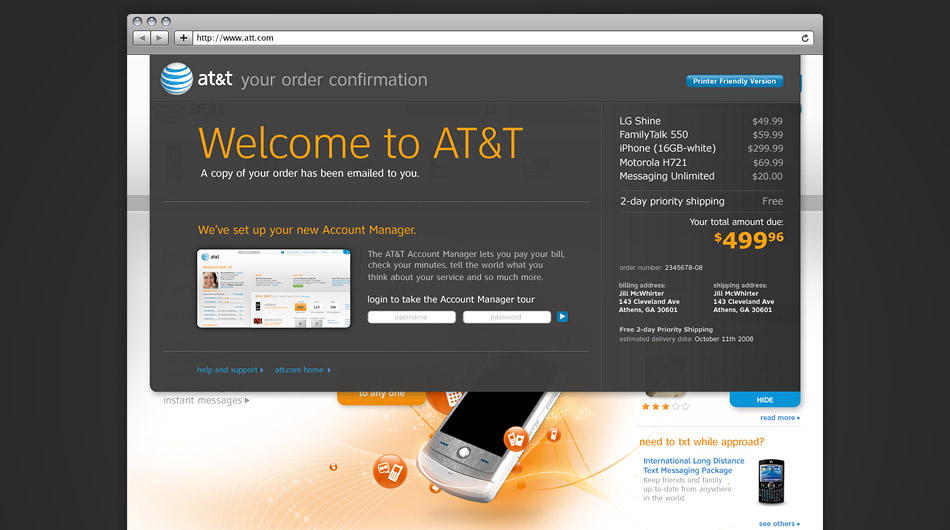Viewport: 950px width, 530px height.
Task: Click 'need to txt while approad?' heading
Action: (x=702, y=442)
